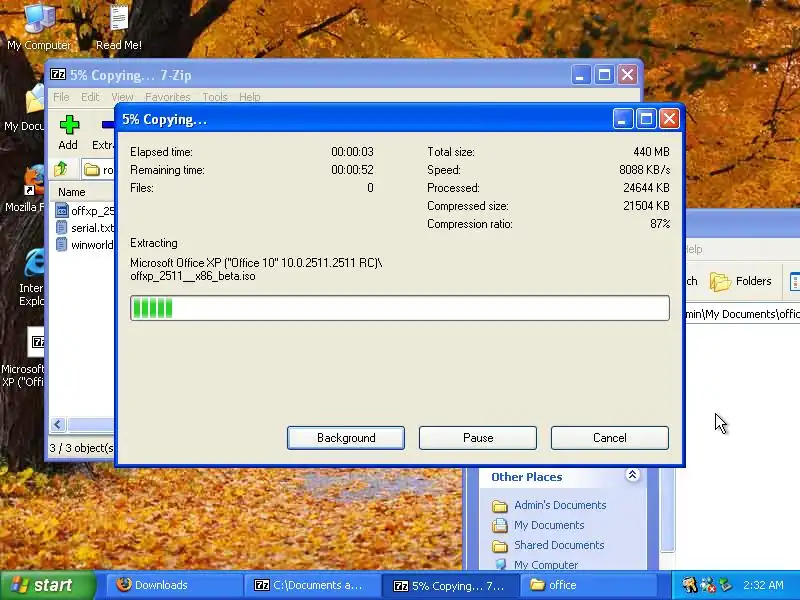Viewport: 800px width, 600px height.
Task: Open the Help menu in 7-Zip
Action: coord(249,97)
